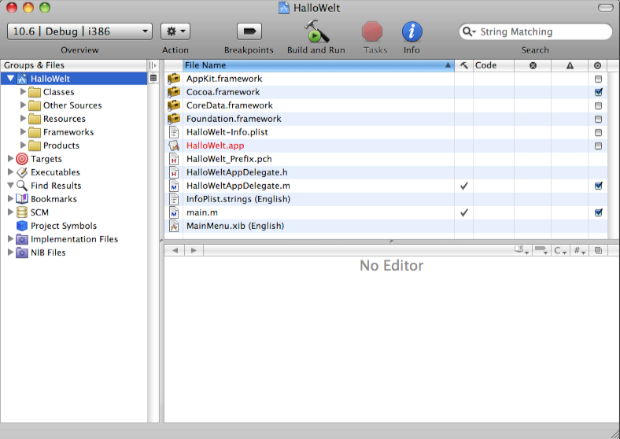
Task: Click the Tasks stop-sign icon
Action: point(372,32)
